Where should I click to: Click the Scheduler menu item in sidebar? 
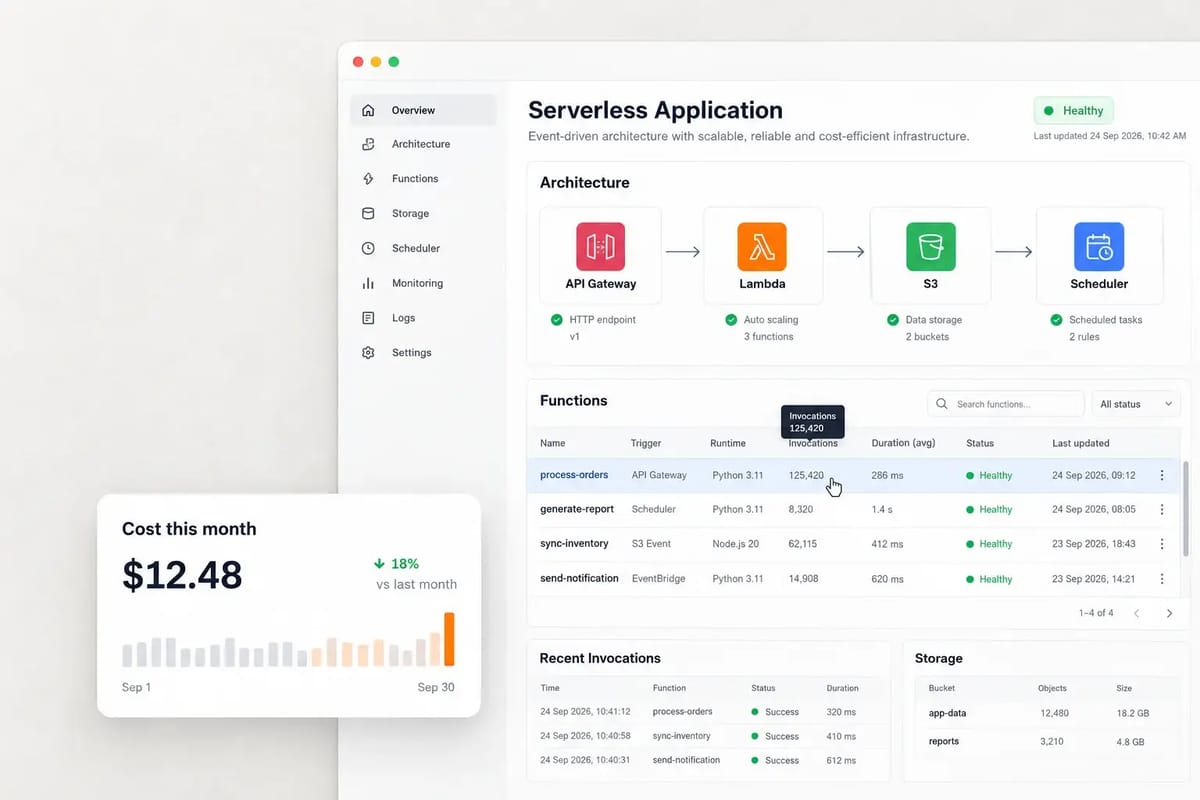(x=423, y=248)
